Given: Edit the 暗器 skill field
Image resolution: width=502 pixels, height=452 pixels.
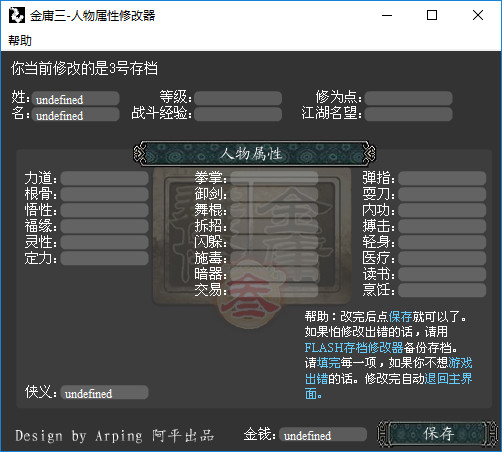Looking at the screenshot, I should [274, 274].
